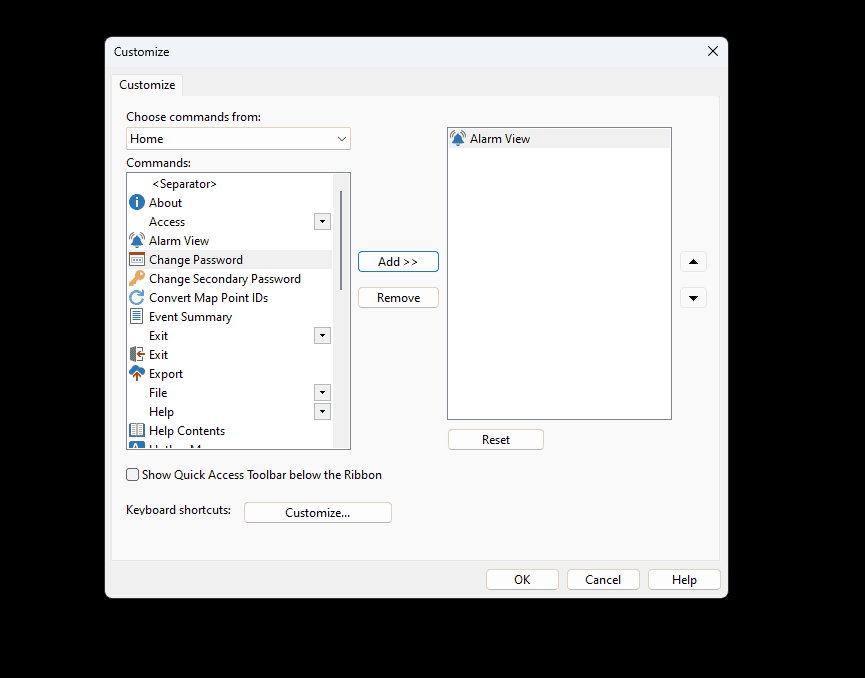Move selected item down with down arrow

coord(693,298)
